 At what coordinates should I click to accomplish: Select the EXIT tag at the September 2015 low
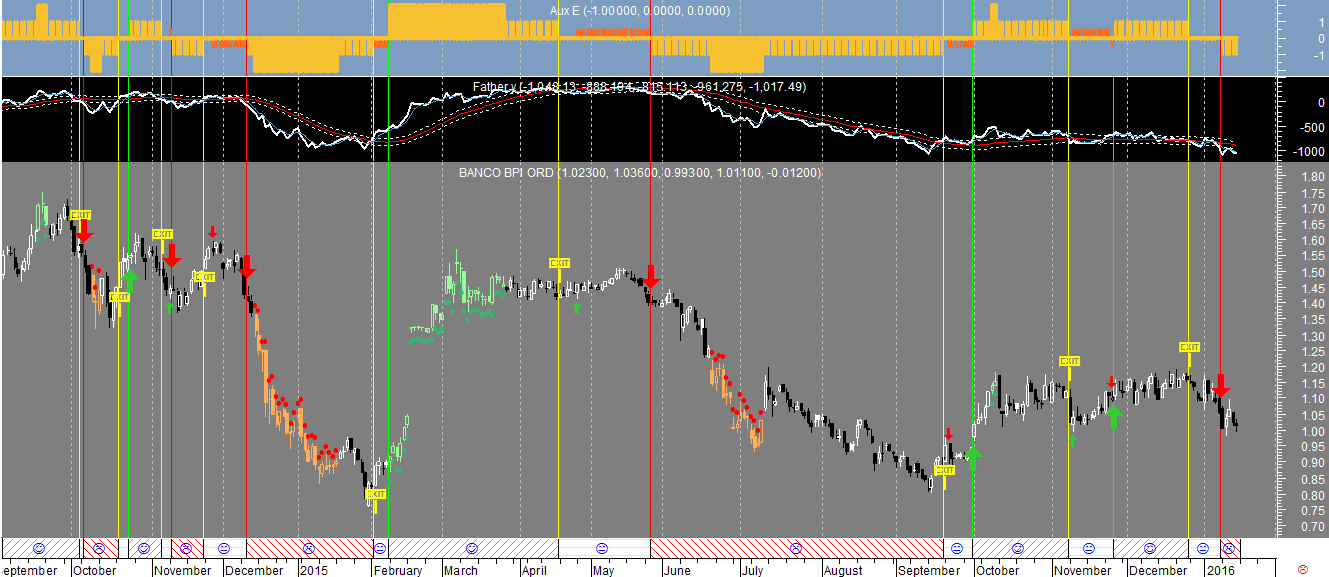[x=944, y=470]
